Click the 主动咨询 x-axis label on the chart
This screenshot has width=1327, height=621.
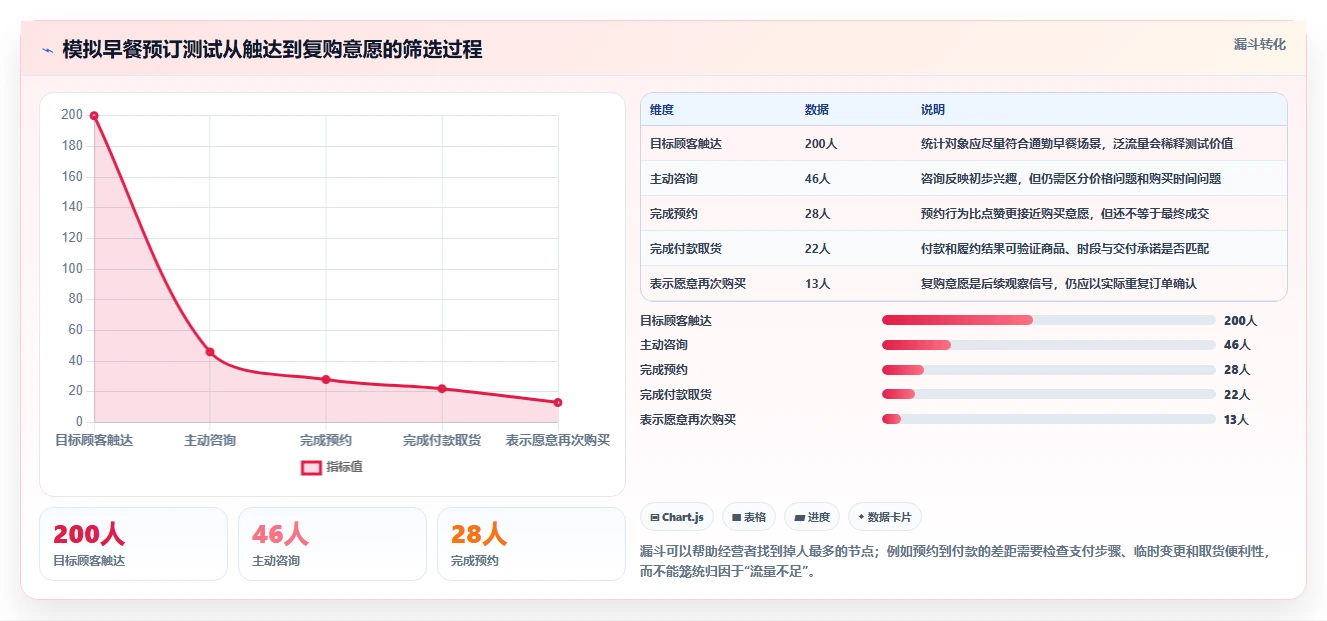coord(210,440)
